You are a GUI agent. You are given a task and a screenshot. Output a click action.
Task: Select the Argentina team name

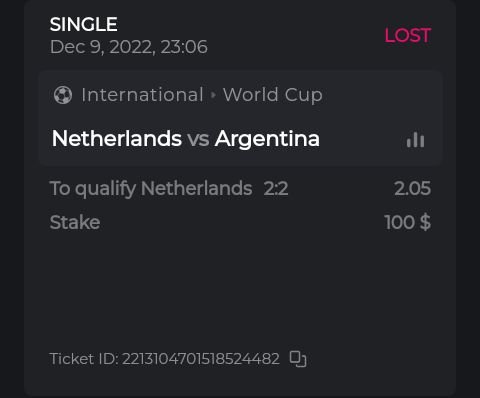[x=267, y=139]
